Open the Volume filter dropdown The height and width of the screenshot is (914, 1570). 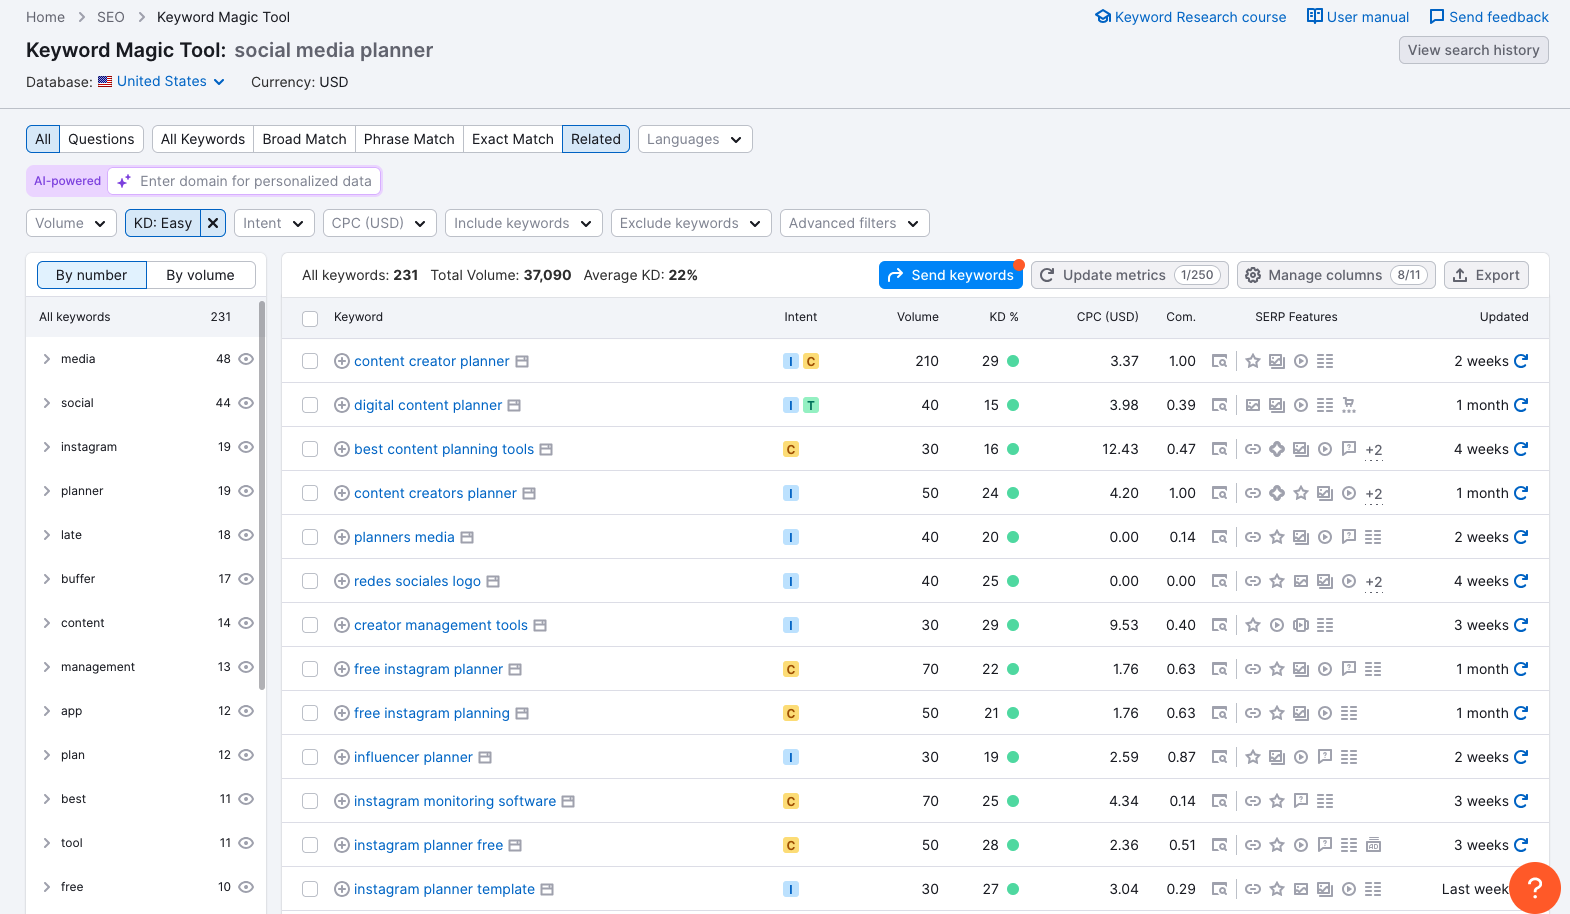(x=71, y=223)
